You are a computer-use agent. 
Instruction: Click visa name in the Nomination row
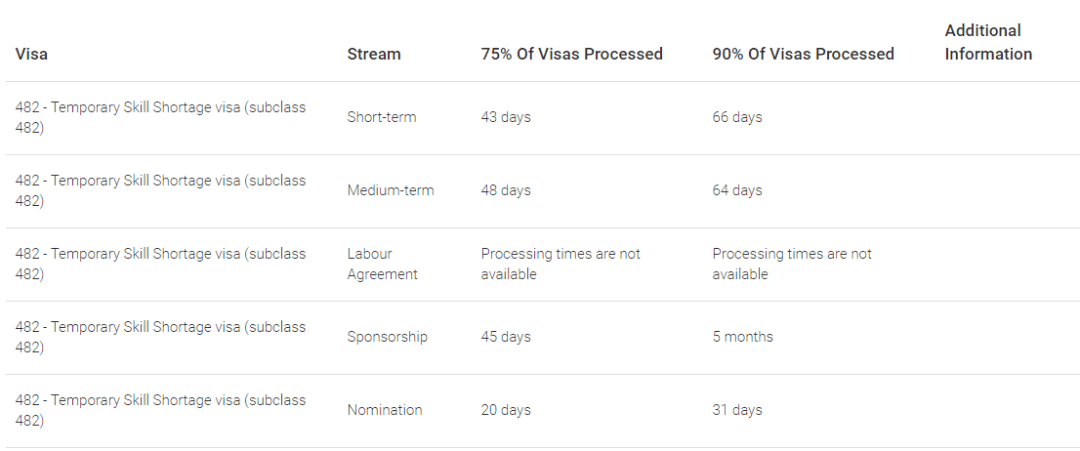click(x=160, y=410)
